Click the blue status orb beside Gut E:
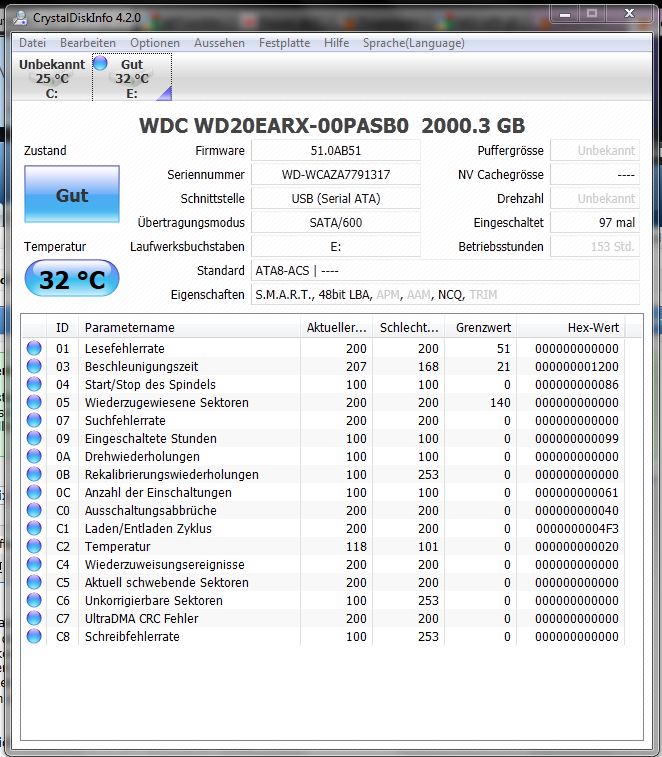The width and height of the screenshot is (662, 757). click(x=100, y=63)
